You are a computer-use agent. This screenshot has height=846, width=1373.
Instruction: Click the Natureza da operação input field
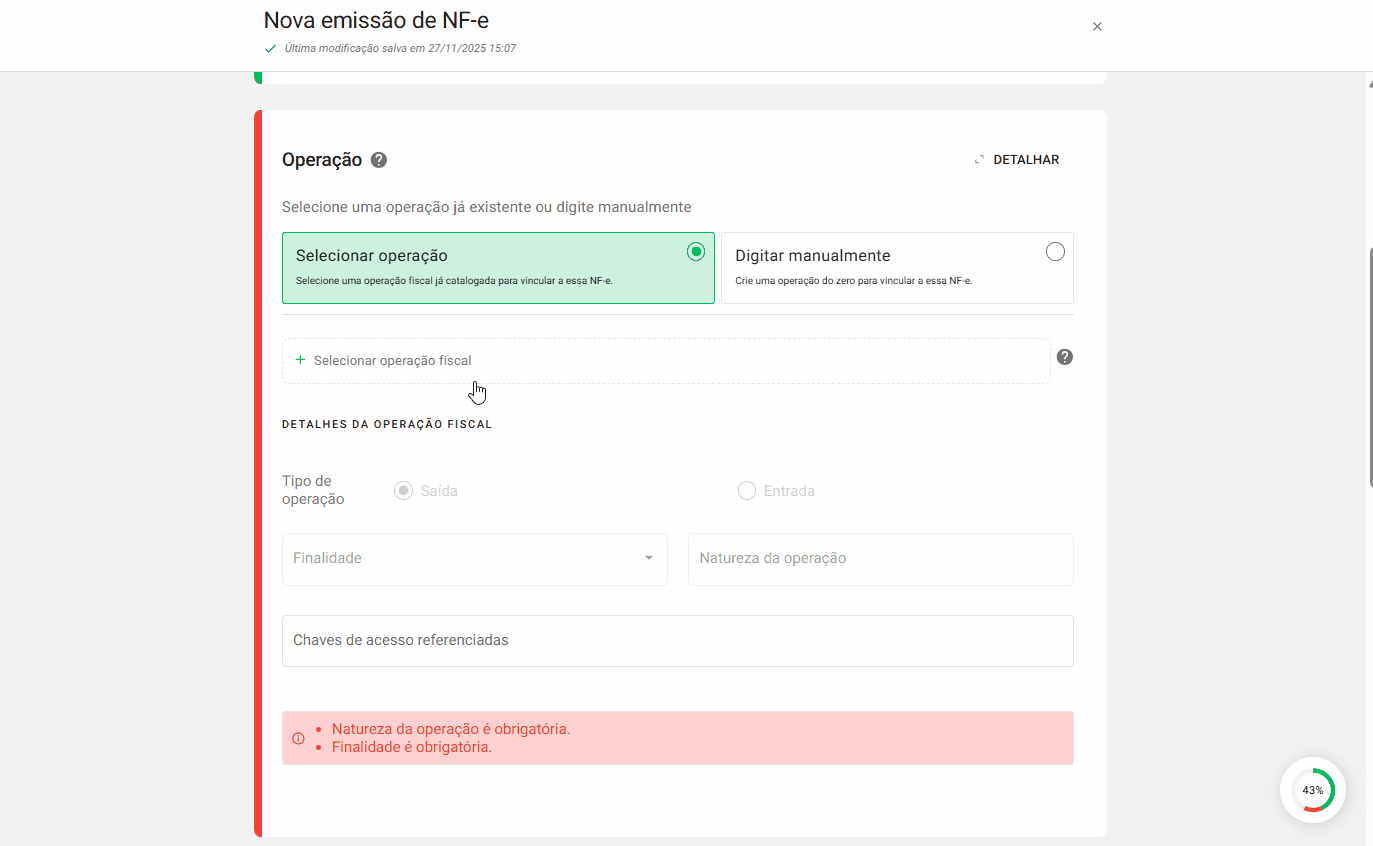[880, 559]
